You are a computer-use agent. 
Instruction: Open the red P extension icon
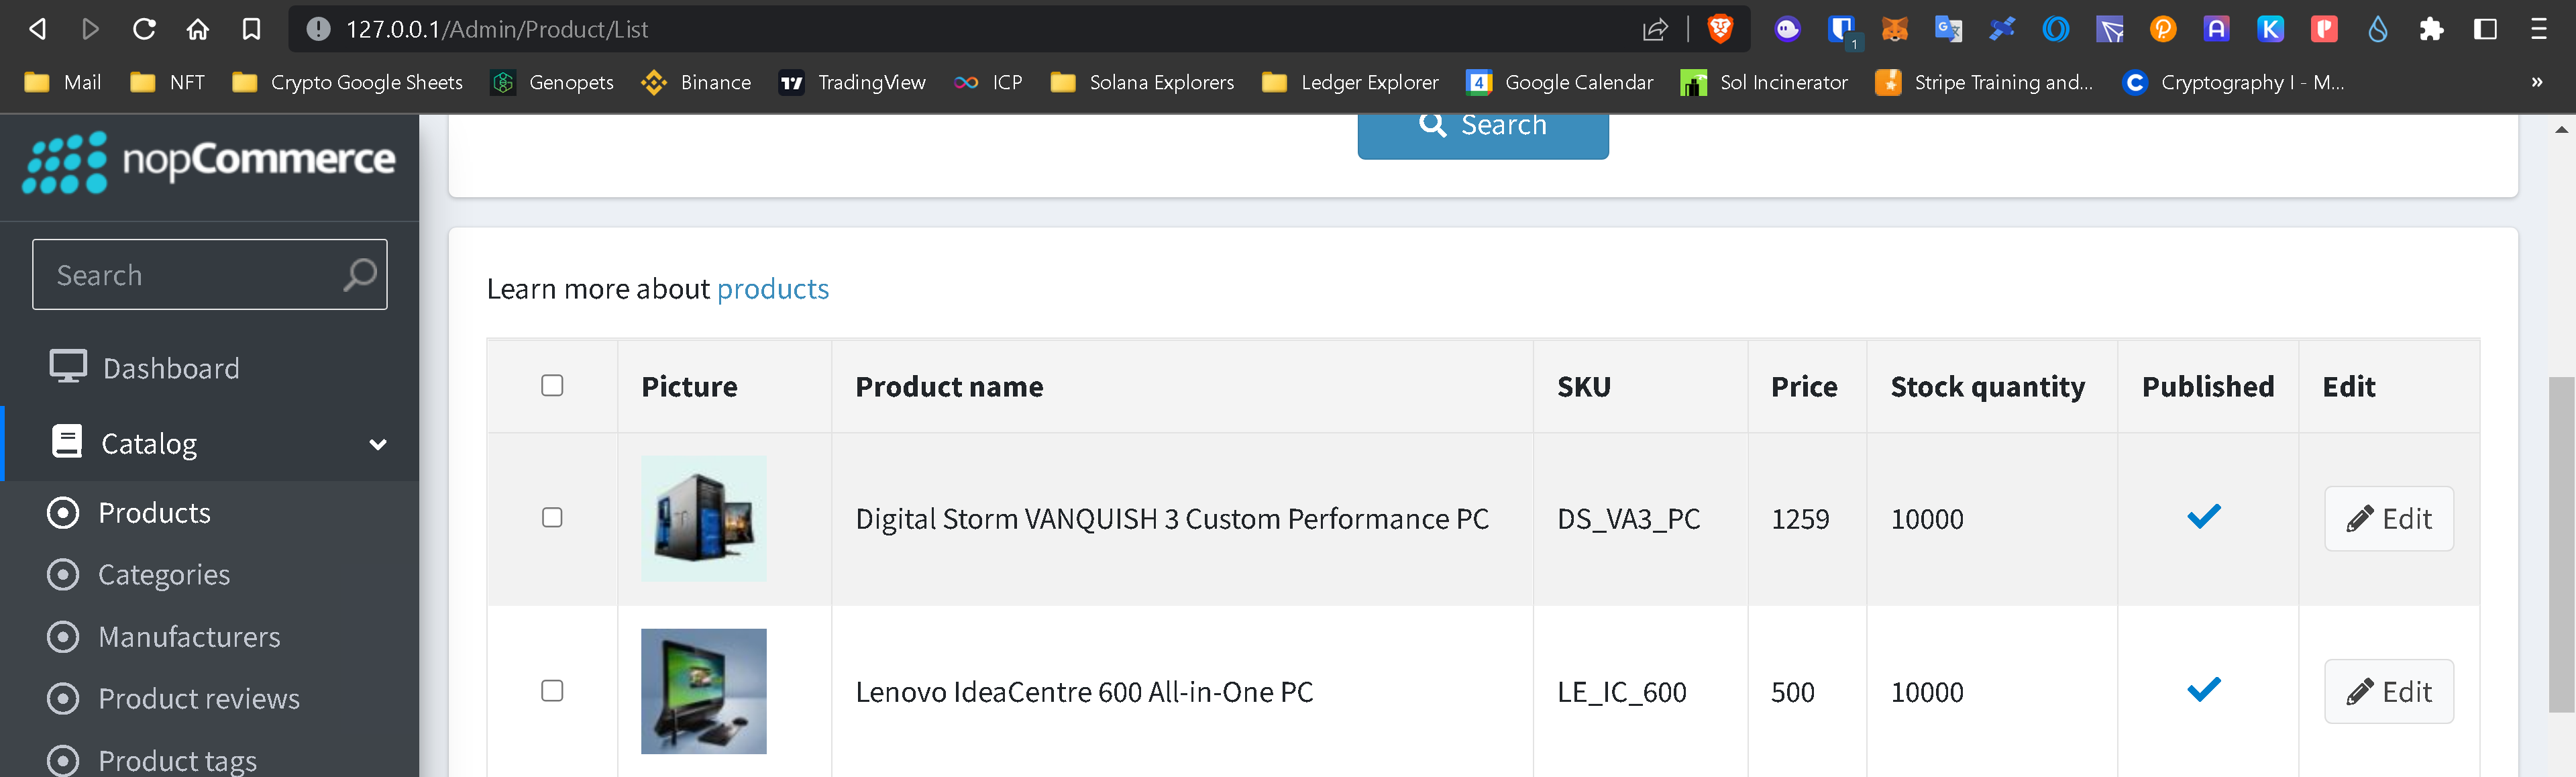tap(2324, 29)
